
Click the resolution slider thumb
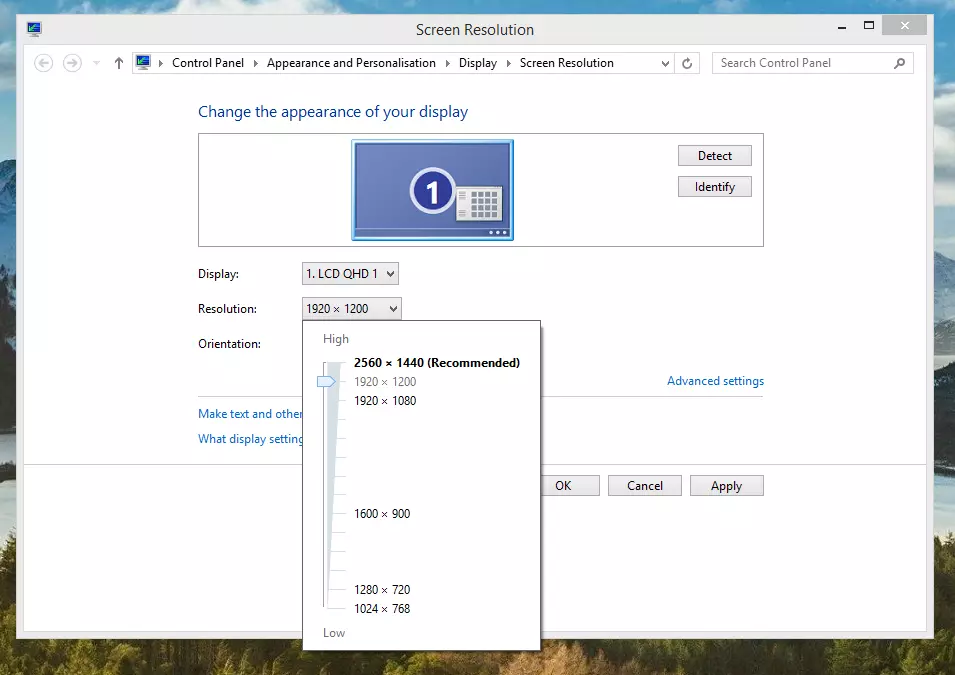[x=326, y=381]
